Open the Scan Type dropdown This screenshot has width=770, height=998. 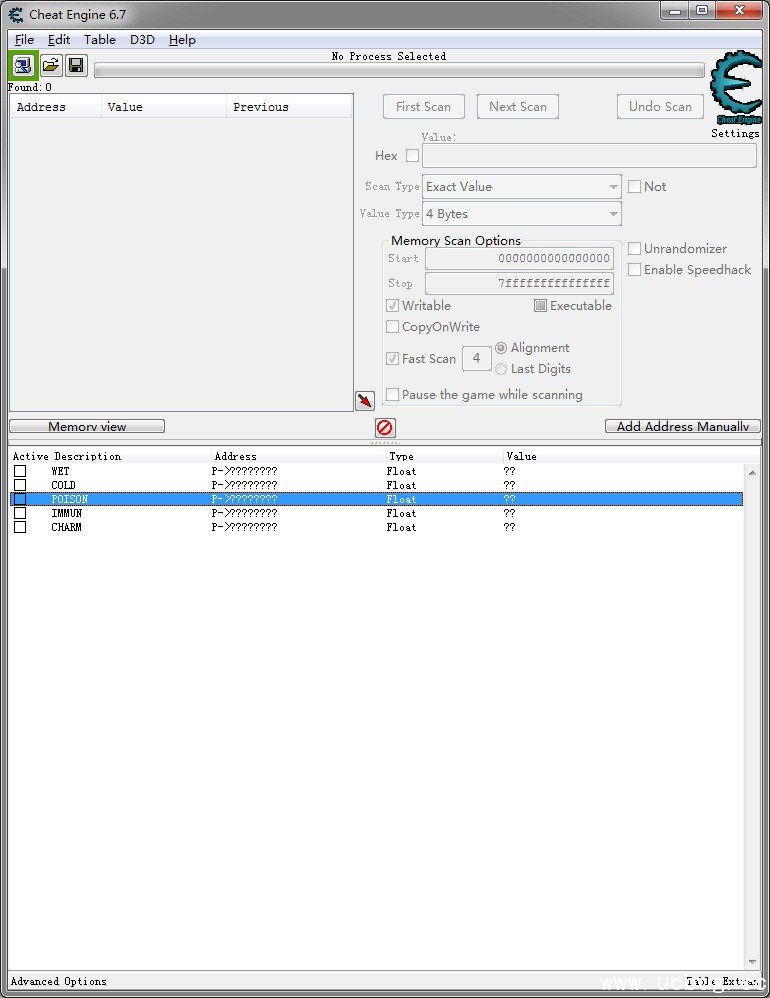pyautogui.click(x=521, y=187)
